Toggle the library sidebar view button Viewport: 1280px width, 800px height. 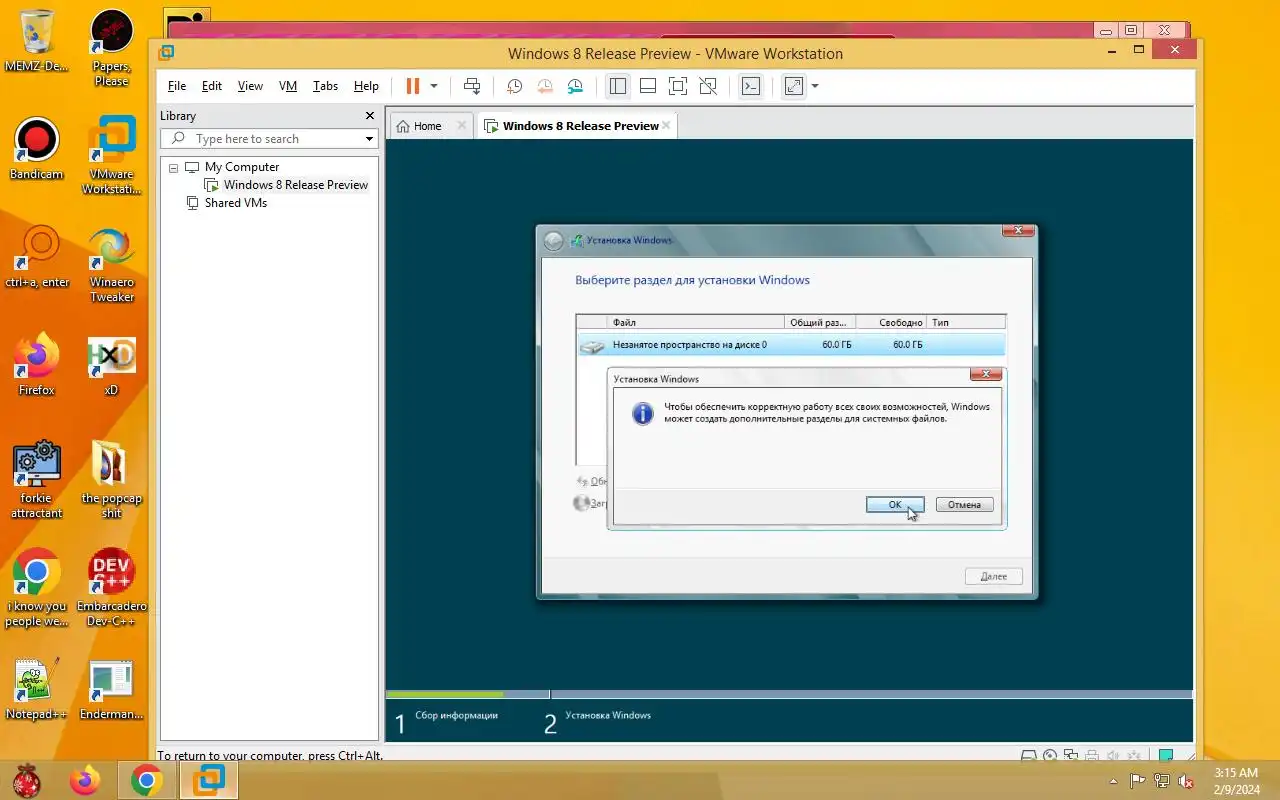[x=618, y=86]
